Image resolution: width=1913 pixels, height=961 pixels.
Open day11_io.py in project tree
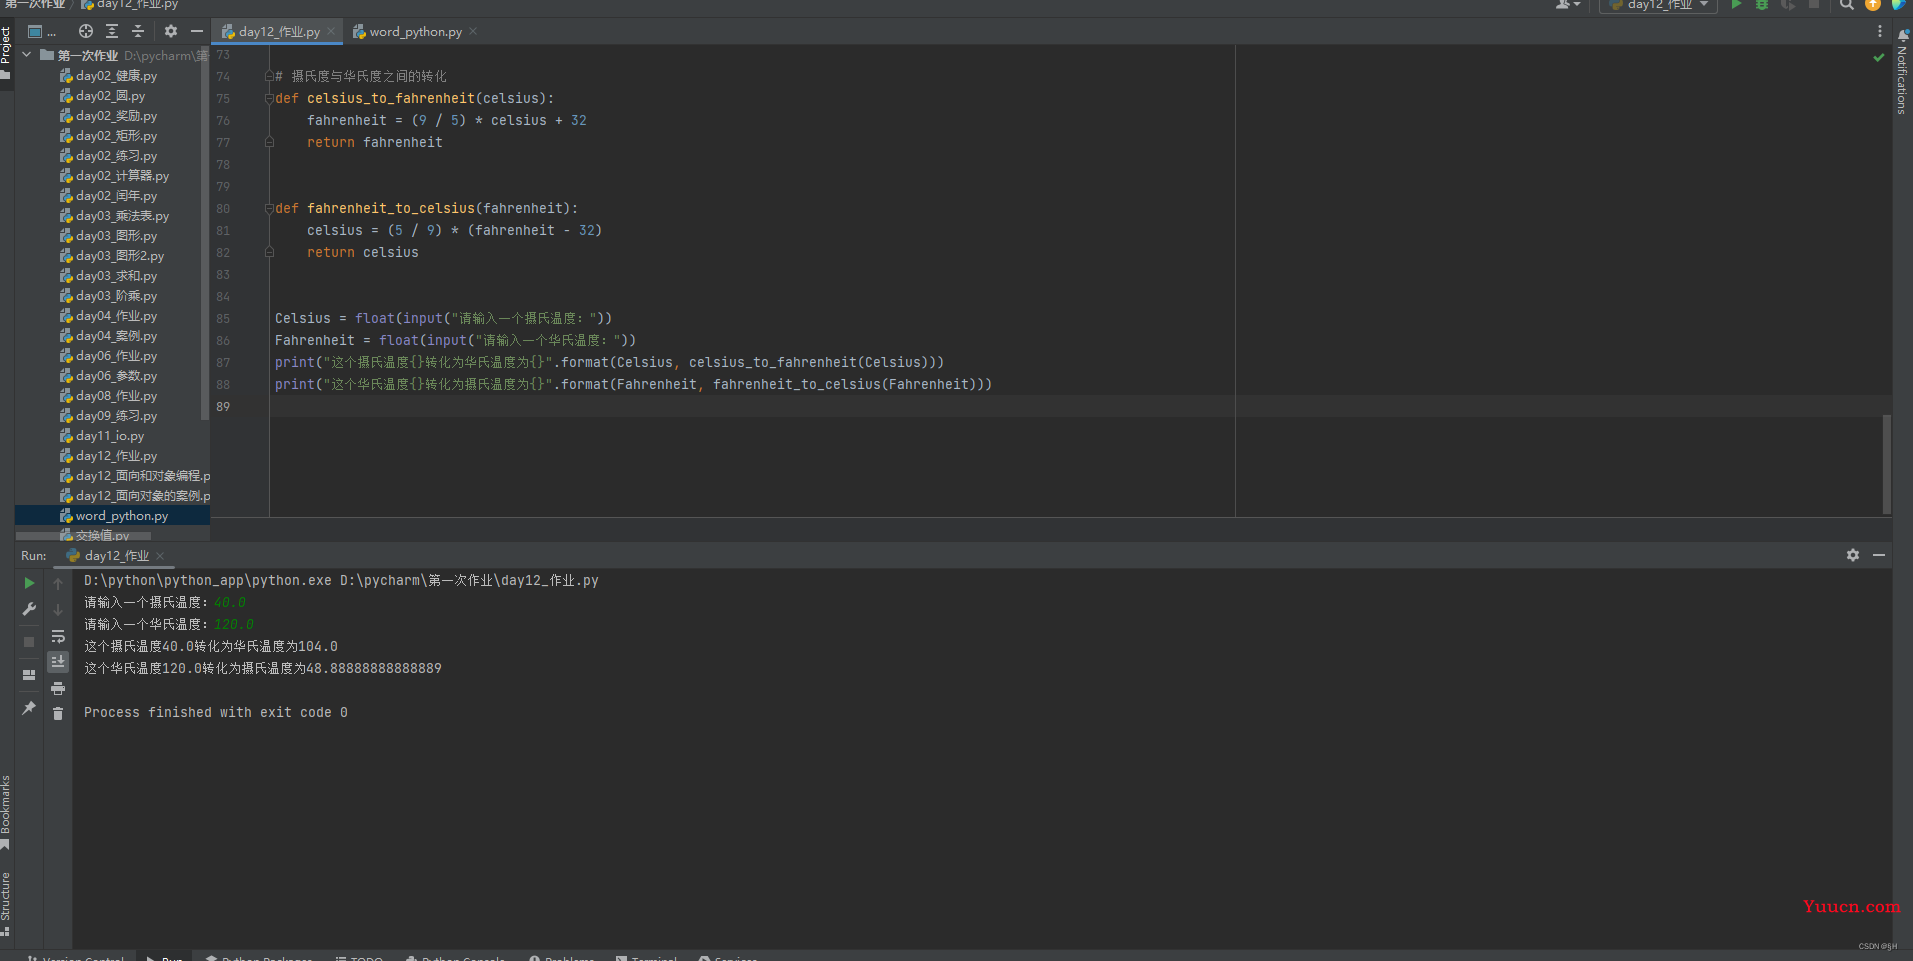click(102, 436)
